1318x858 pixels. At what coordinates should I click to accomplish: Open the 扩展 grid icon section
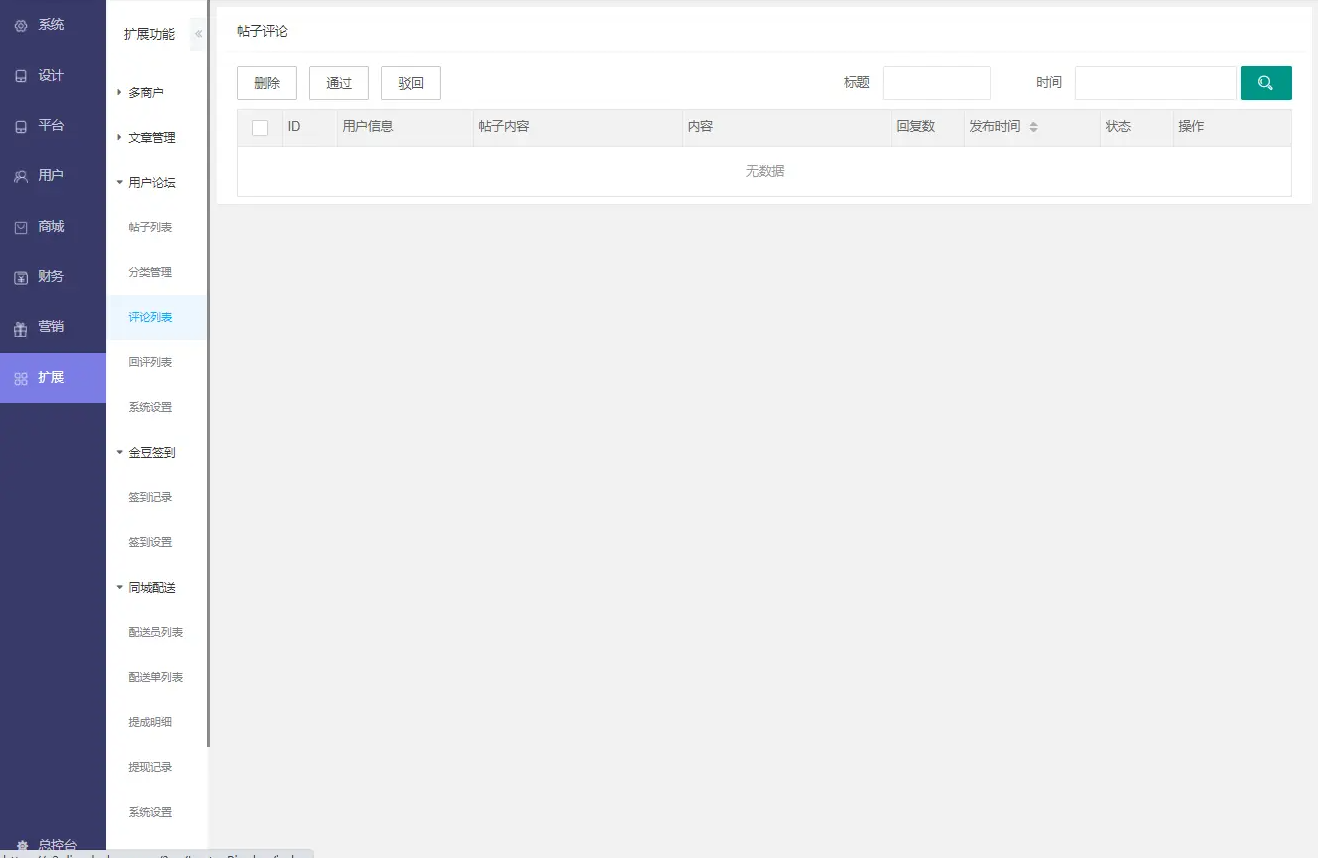pos(21,378)
